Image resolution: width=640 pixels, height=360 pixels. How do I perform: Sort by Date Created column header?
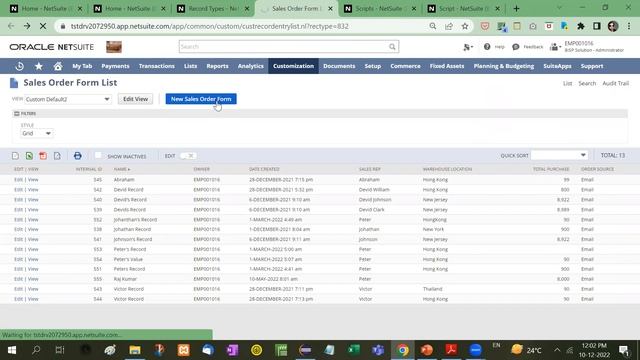click(264, 169)
